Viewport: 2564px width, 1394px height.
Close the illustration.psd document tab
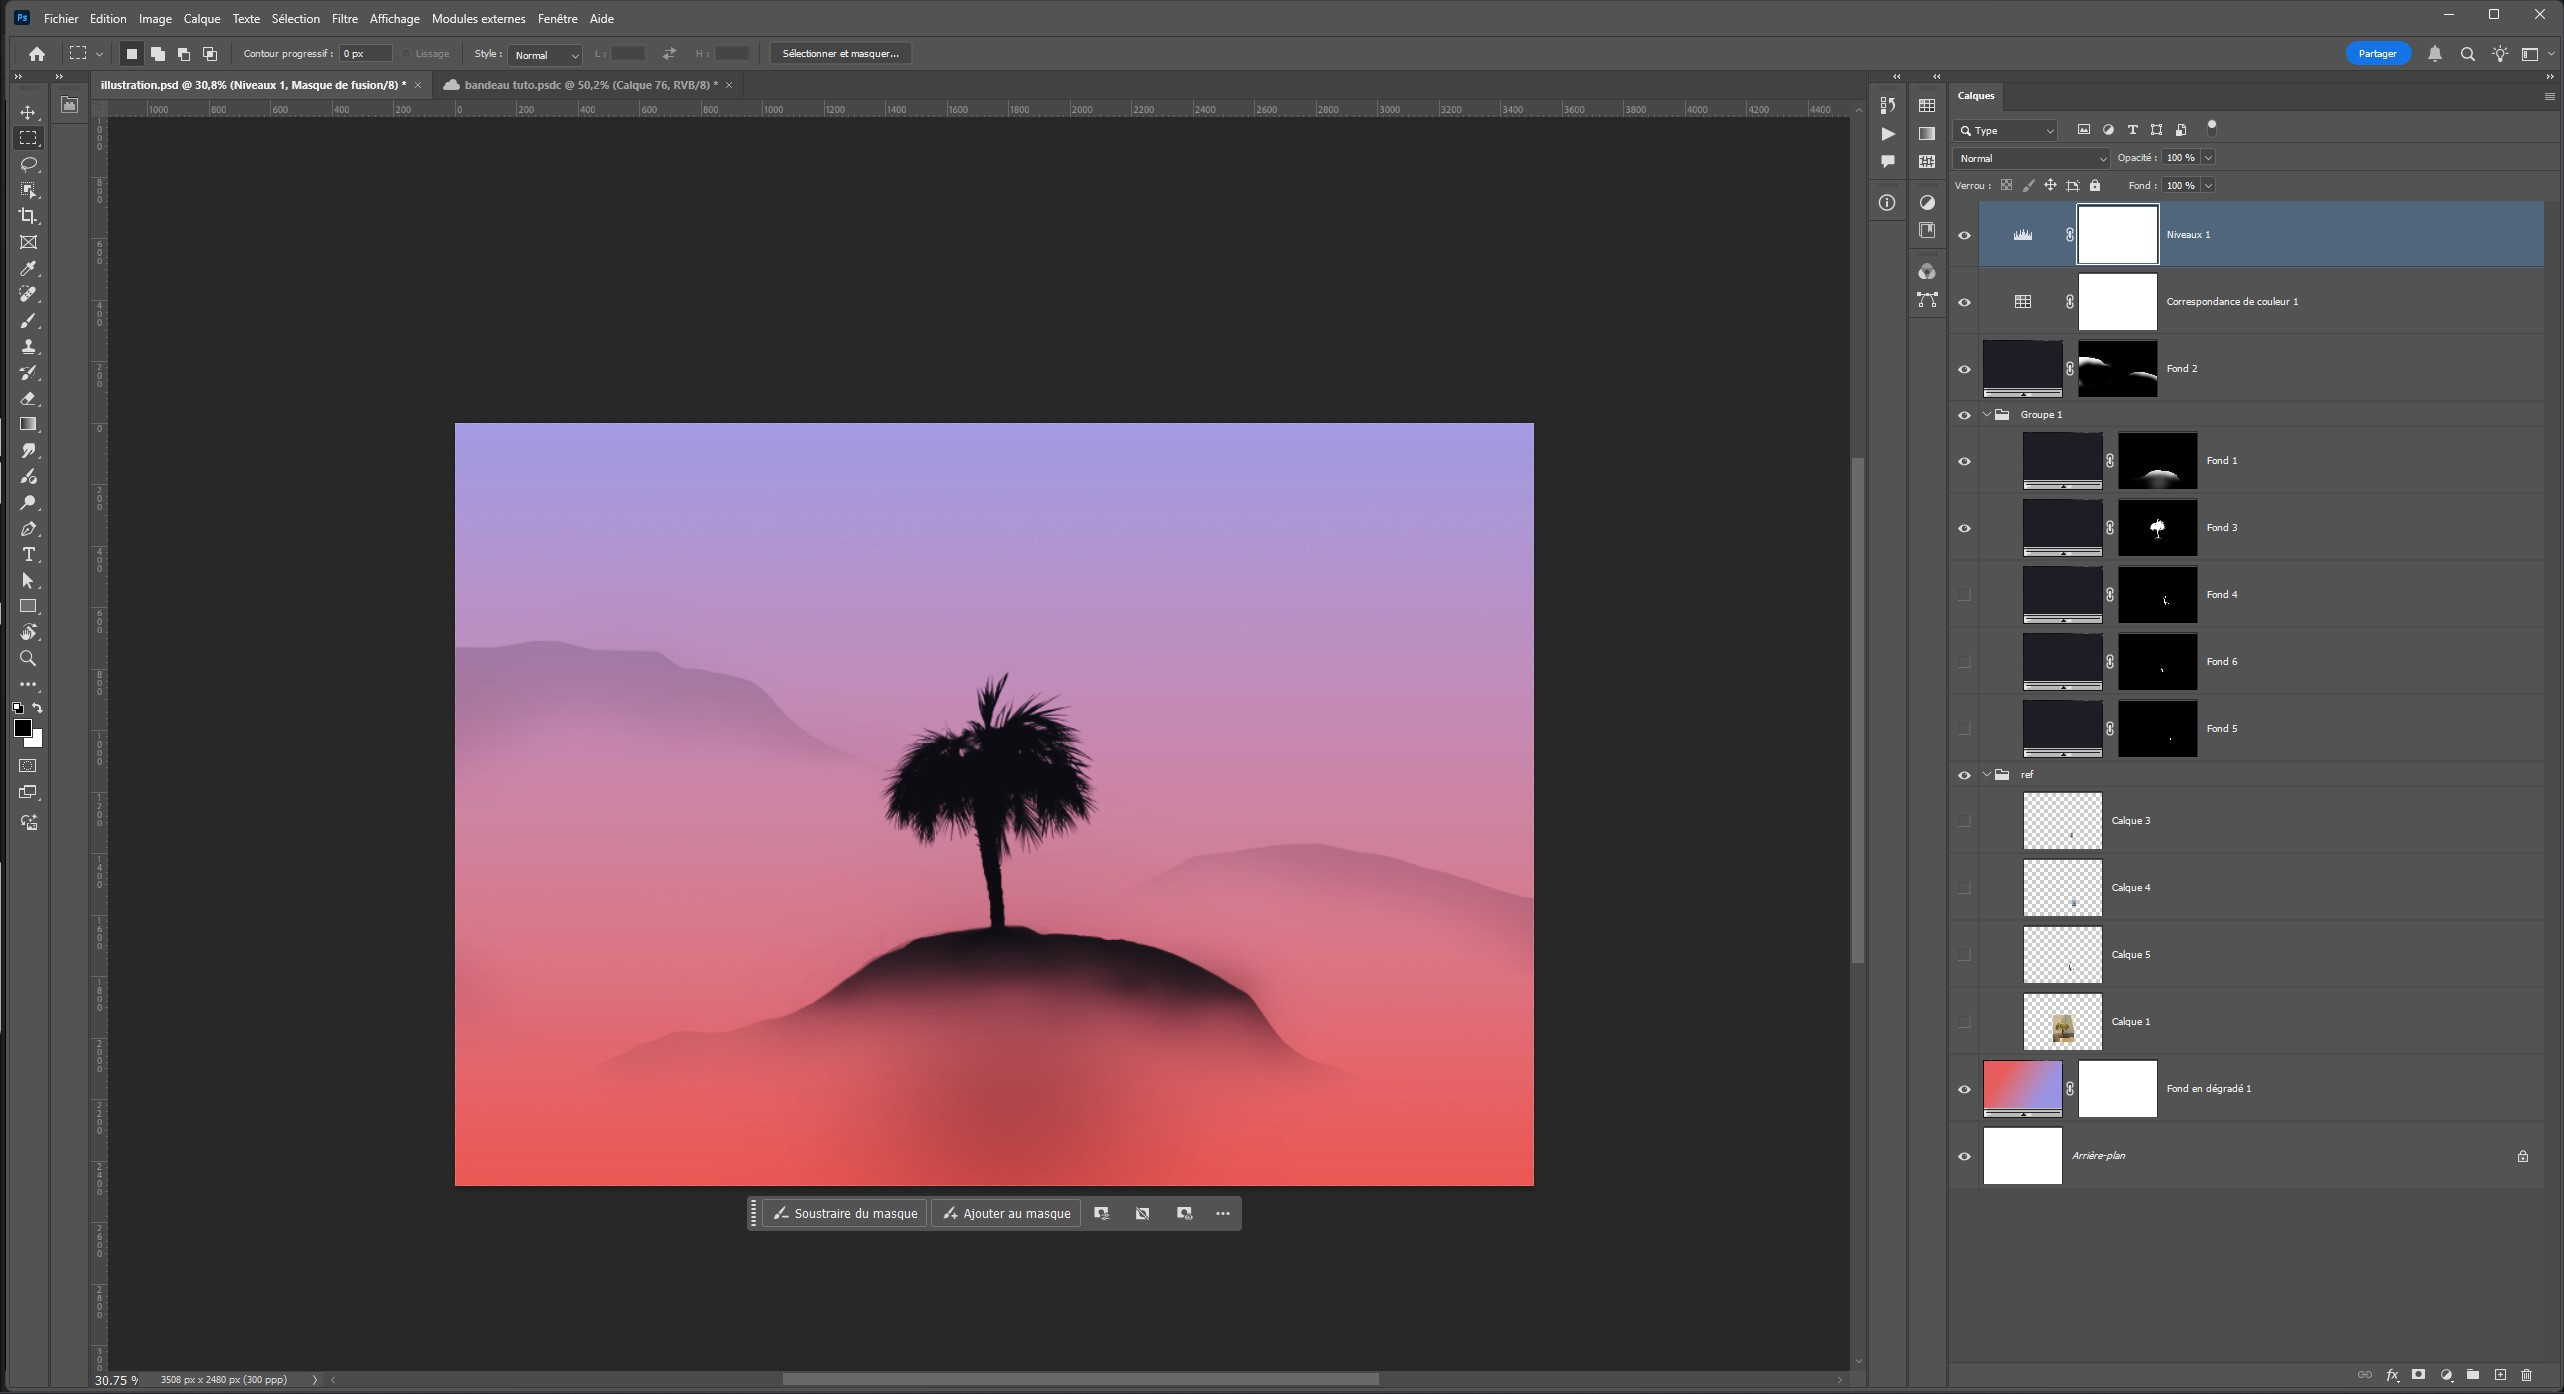tap(418, 85)
